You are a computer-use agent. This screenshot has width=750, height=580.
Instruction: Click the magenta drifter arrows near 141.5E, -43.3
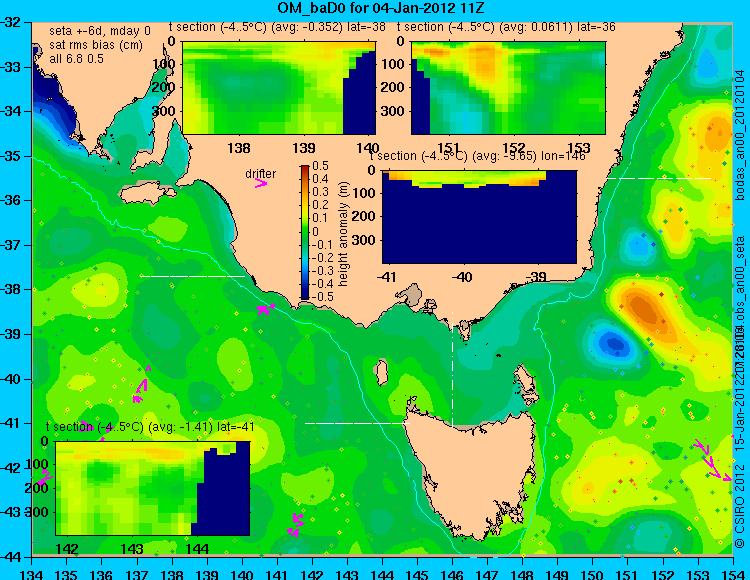[296, 525]
